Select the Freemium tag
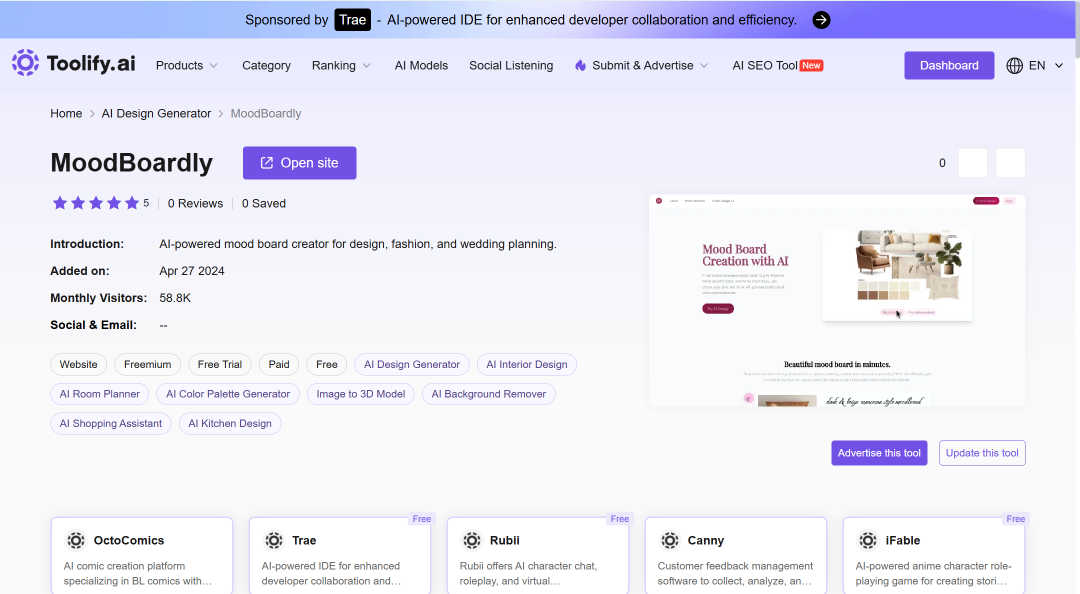Image resolution: width=1080 pixels, height=594 pixels. 147,365
